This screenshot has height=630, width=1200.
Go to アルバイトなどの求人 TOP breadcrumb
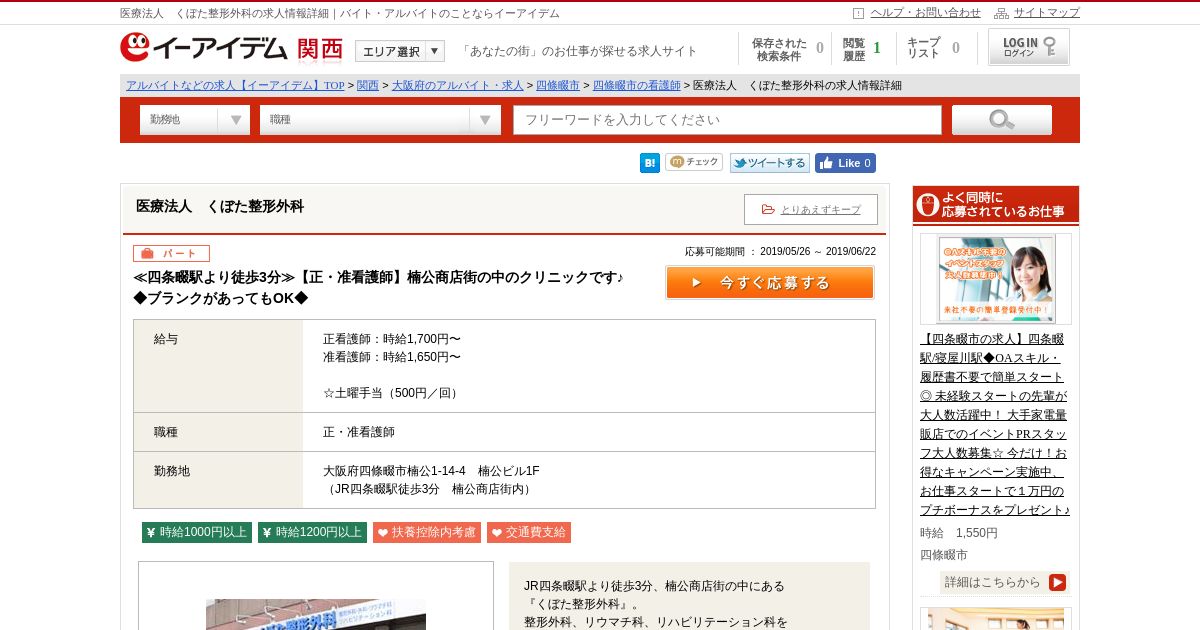point(235,86)
